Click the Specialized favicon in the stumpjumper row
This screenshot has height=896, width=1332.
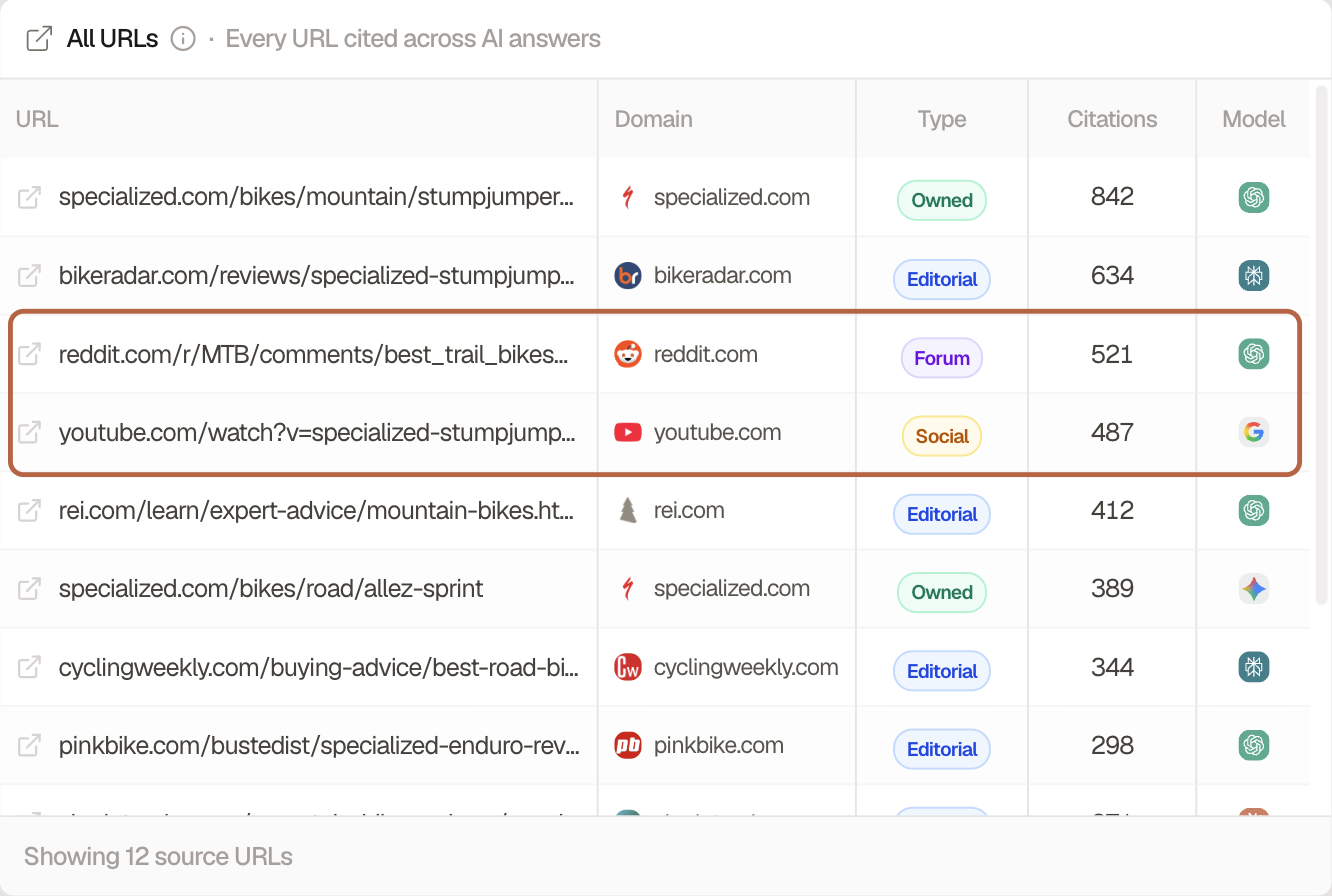628,197
